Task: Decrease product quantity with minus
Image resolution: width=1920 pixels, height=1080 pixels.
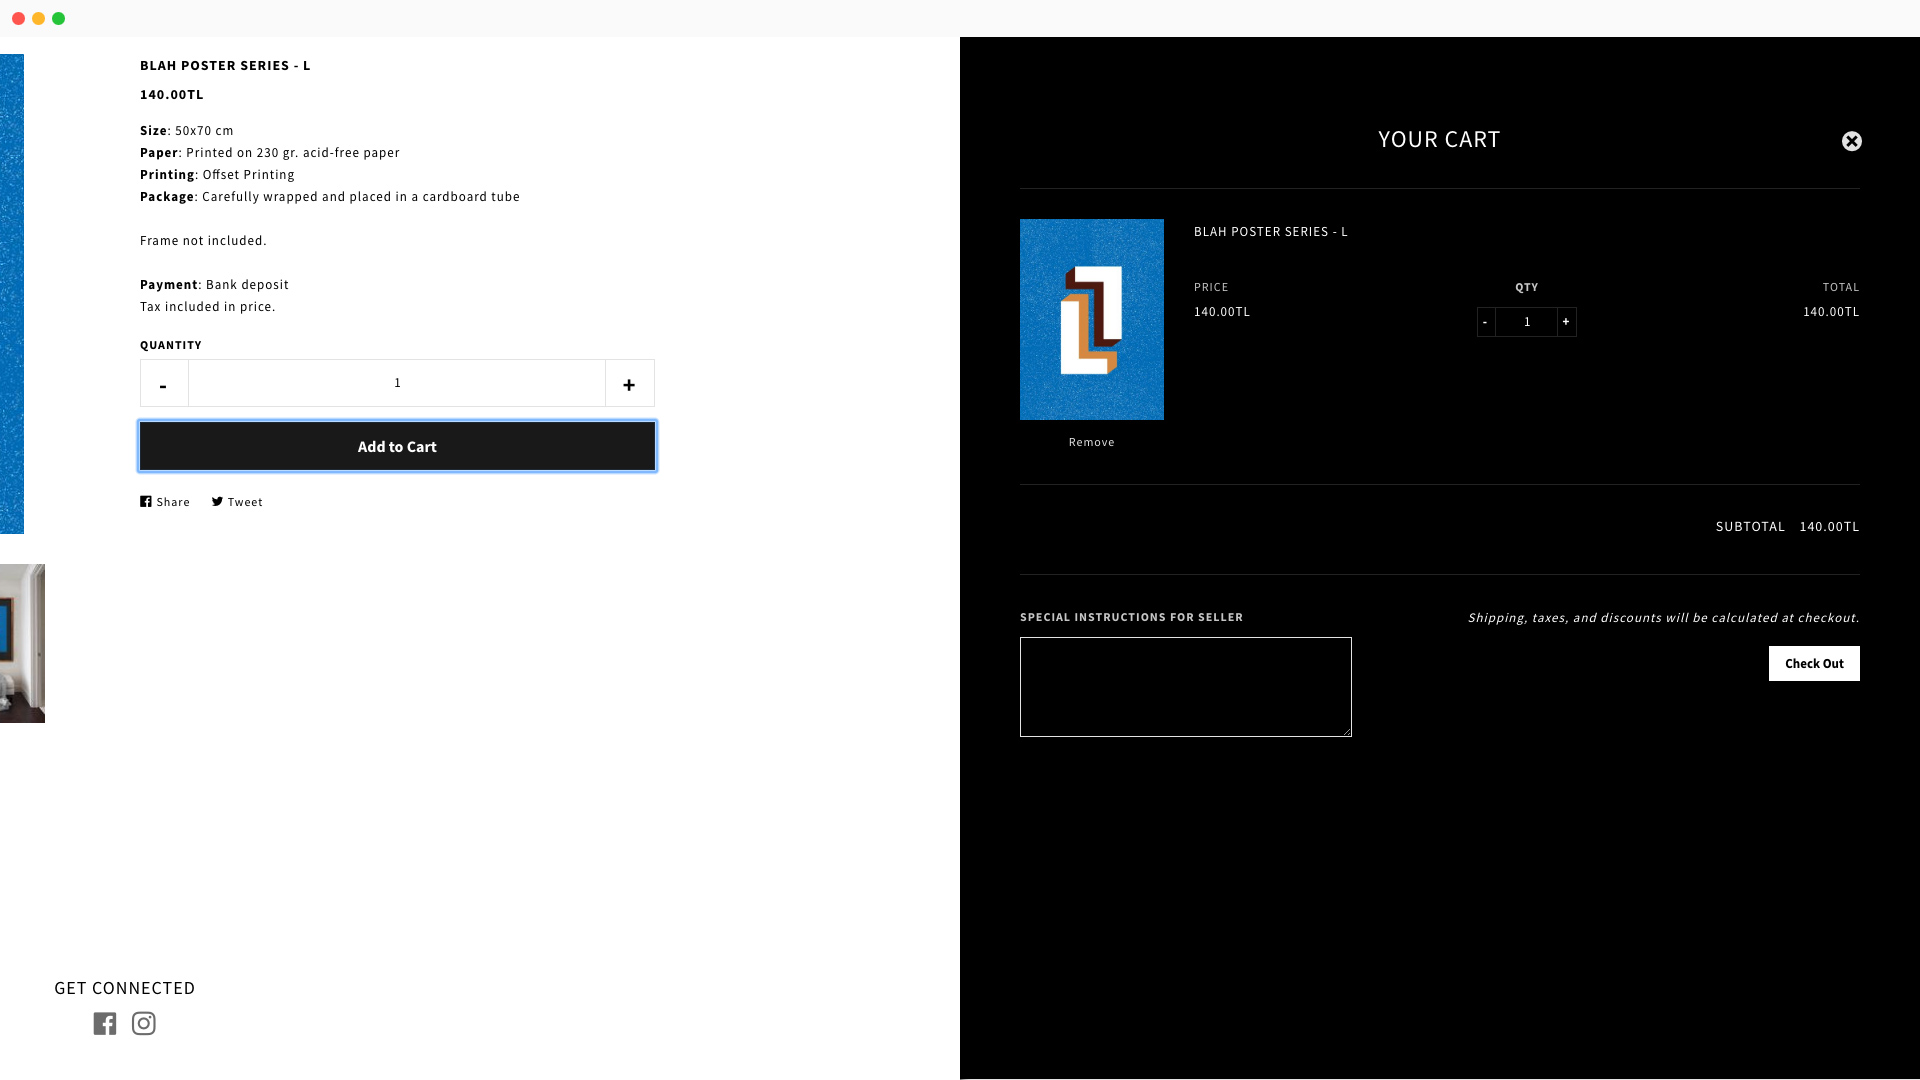Action: (x=164, y=384)
